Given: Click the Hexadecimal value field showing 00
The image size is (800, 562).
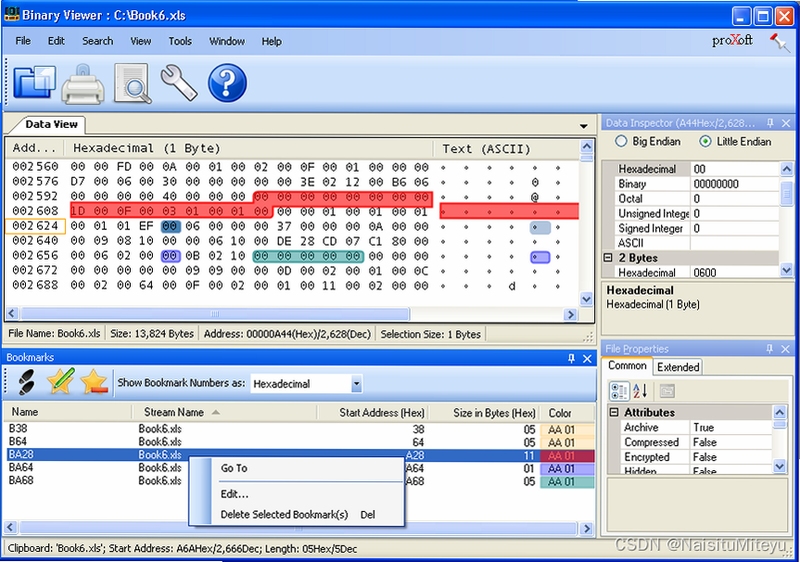Looking at the screenshot, I should coord(735,169).
